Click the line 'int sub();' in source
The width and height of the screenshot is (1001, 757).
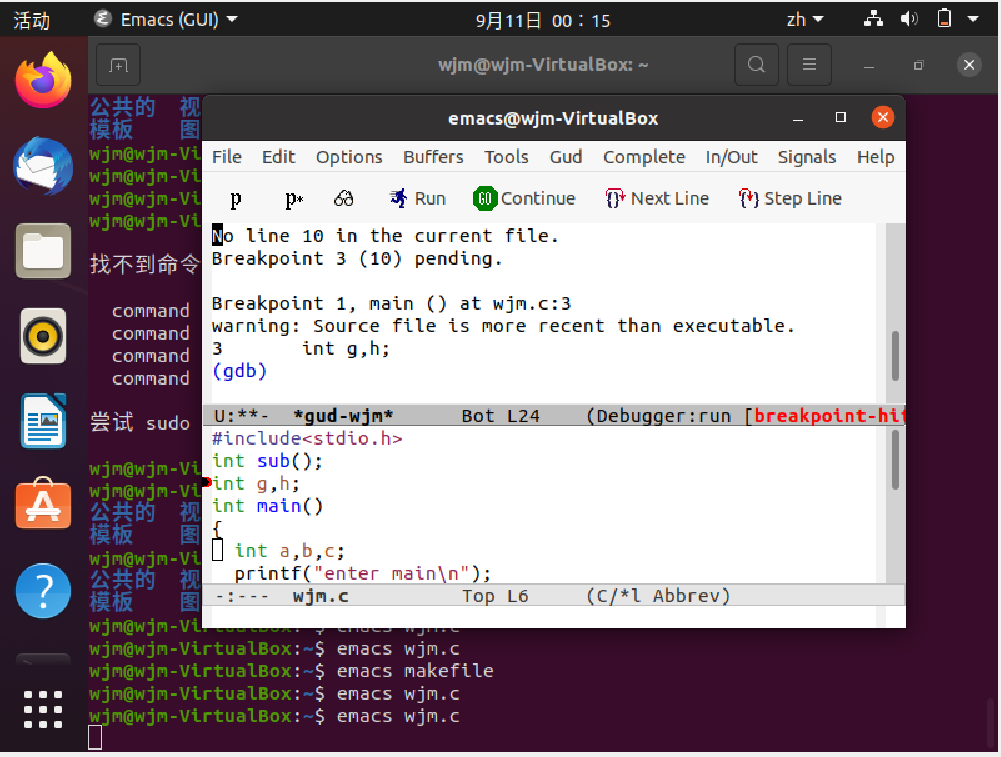point(267,461)
